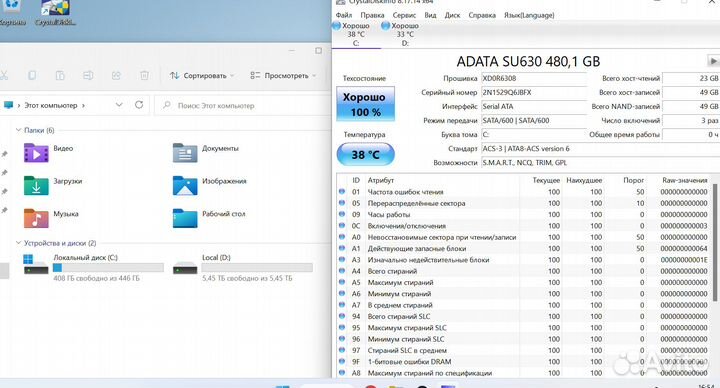This screenshot has width=720, height=388.
Task: Click the Delete trash icon in Explorer
Action: (x=144, y=75)
